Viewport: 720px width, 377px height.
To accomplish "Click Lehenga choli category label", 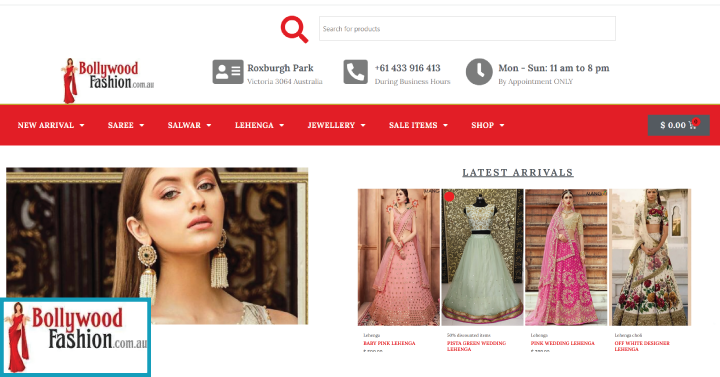I will (628, 336).
